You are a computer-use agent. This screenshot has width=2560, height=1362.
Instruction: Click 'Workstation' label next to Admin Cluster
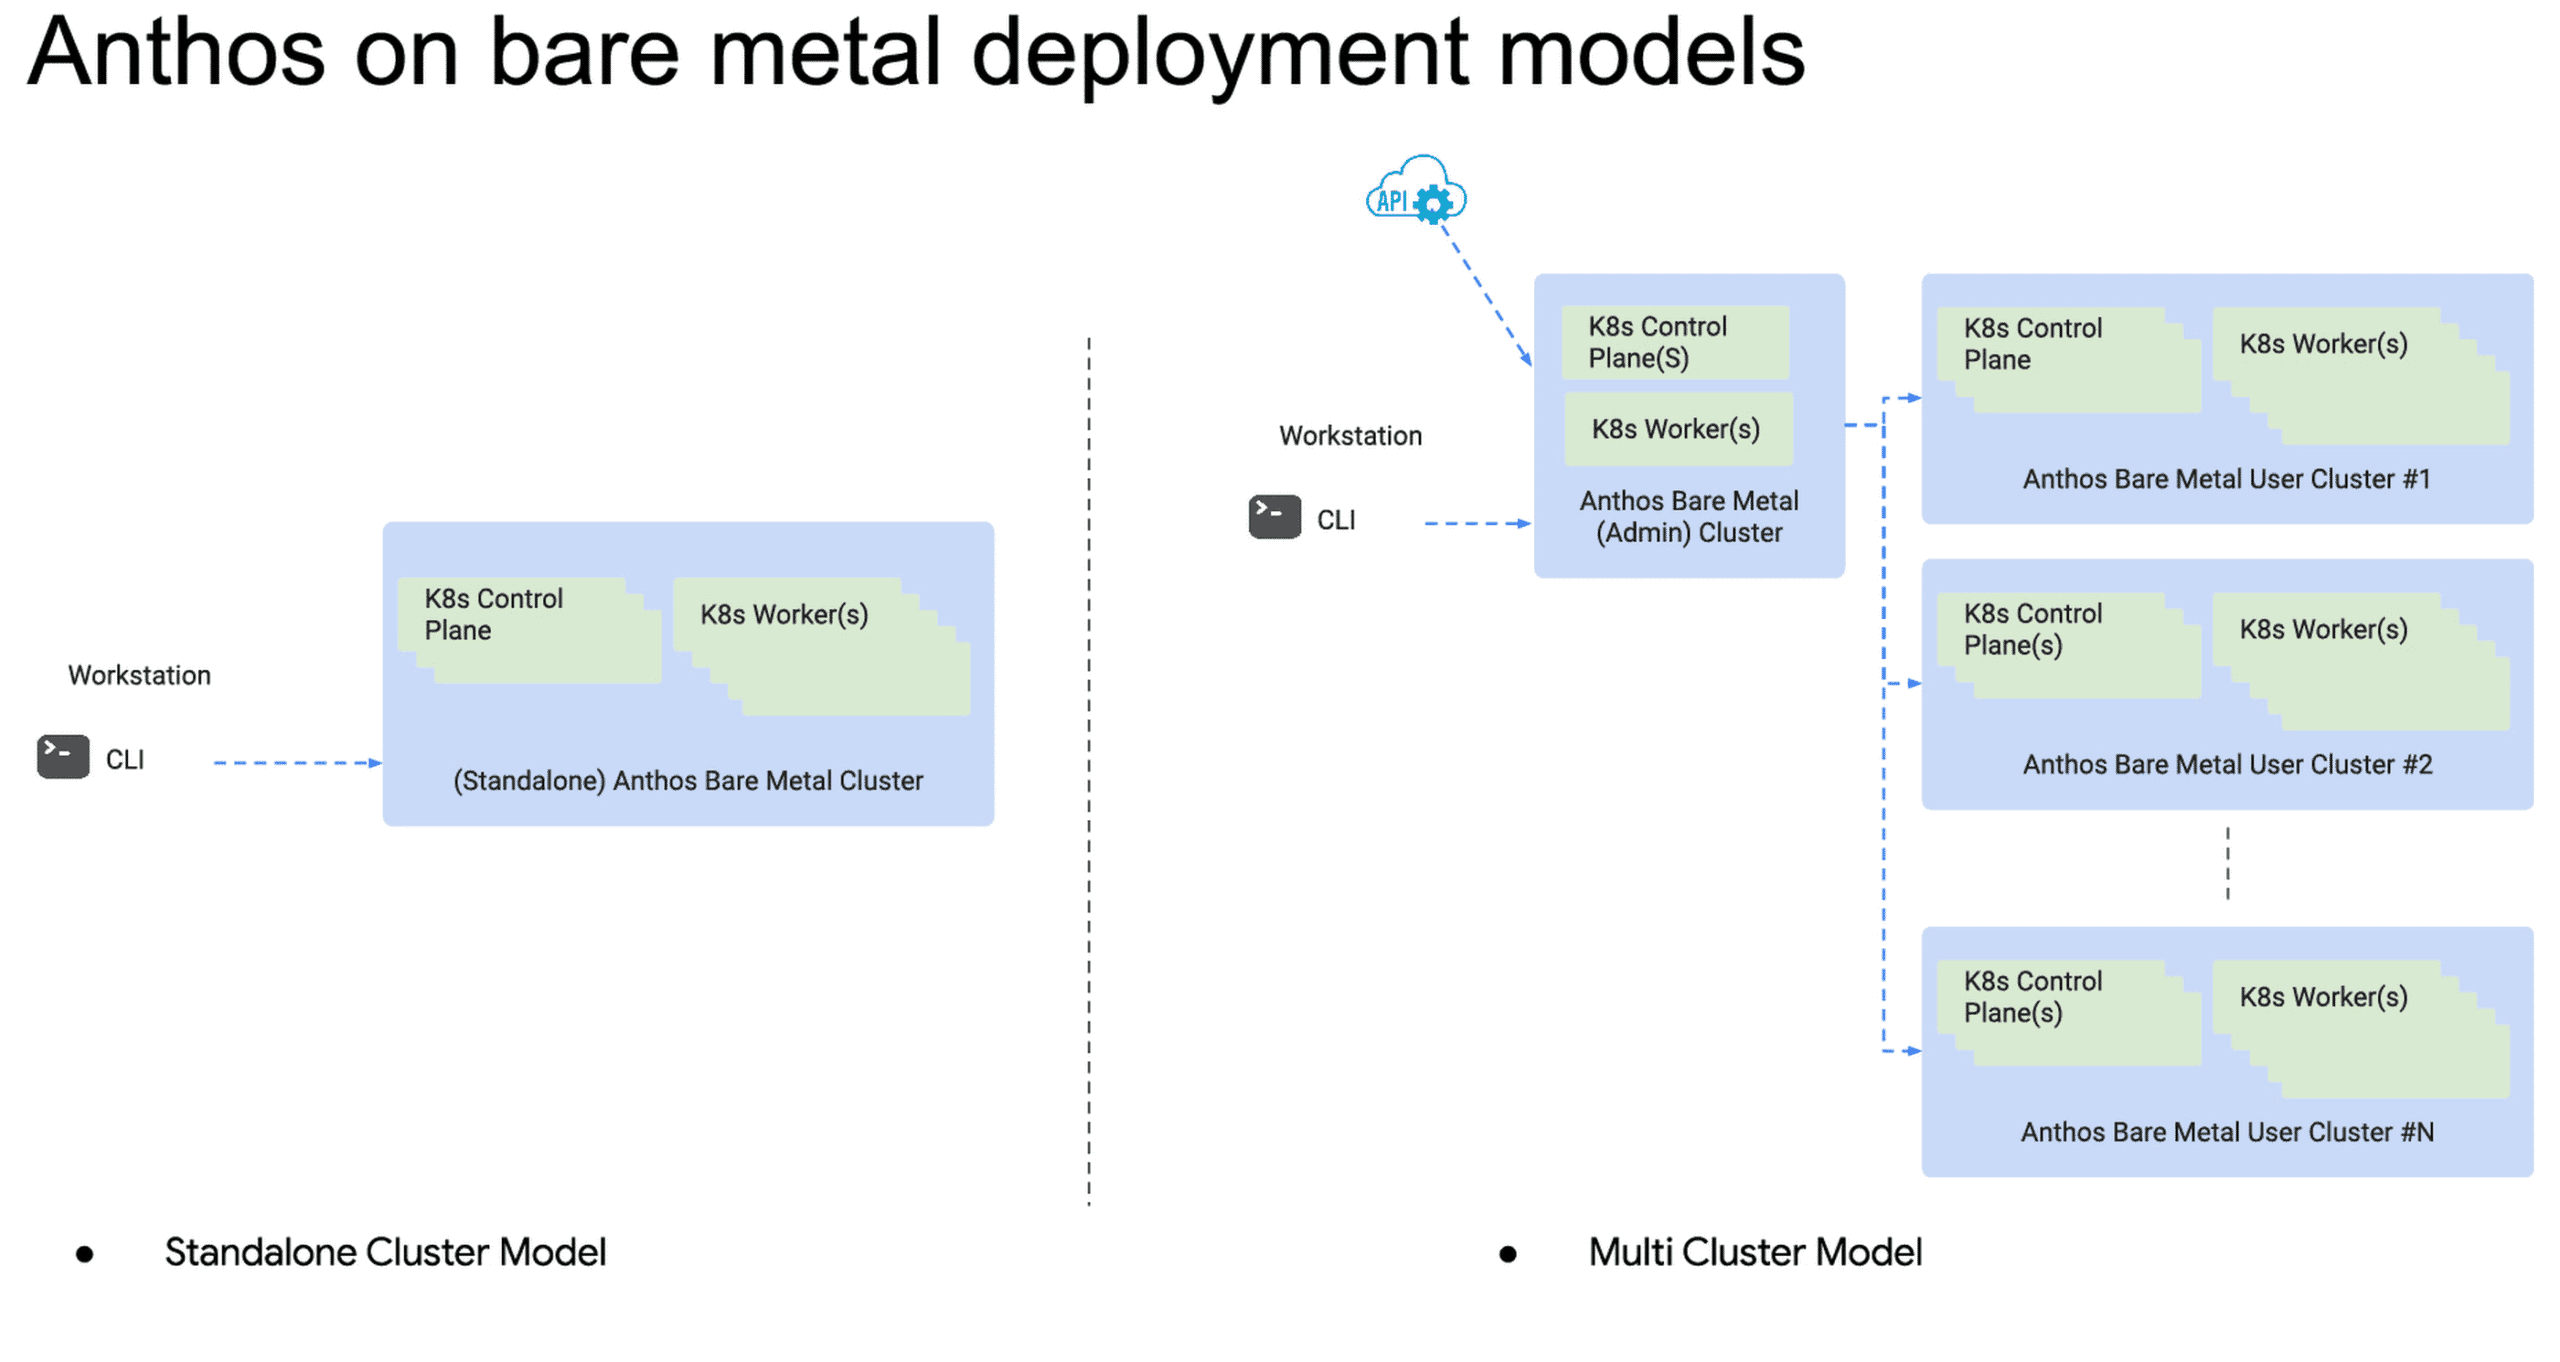(1350, 435)
